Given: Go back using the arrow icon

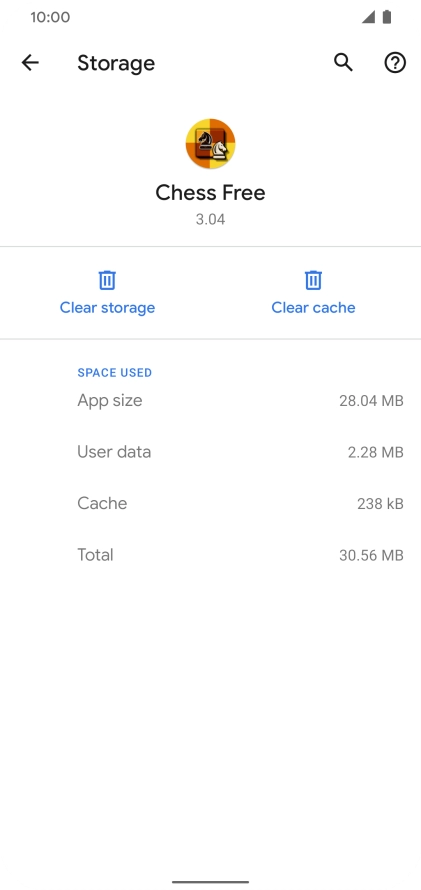Looking at the screenshot, I should click(x=30, y=62).
